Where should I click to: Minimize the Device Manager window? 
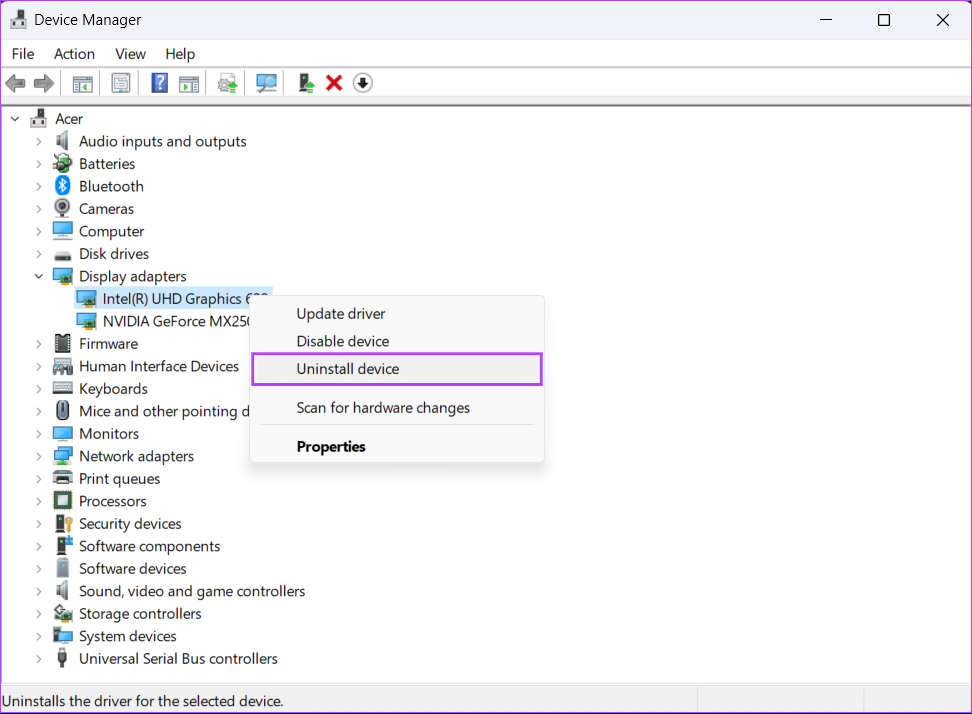click(x=826, y=20)
